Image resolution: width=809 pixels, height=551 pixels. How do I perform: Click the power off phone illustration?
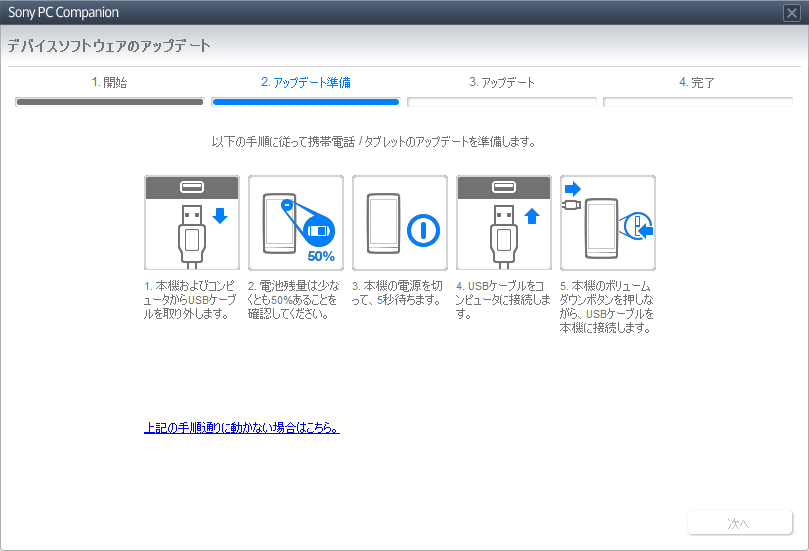coord(400,222)
